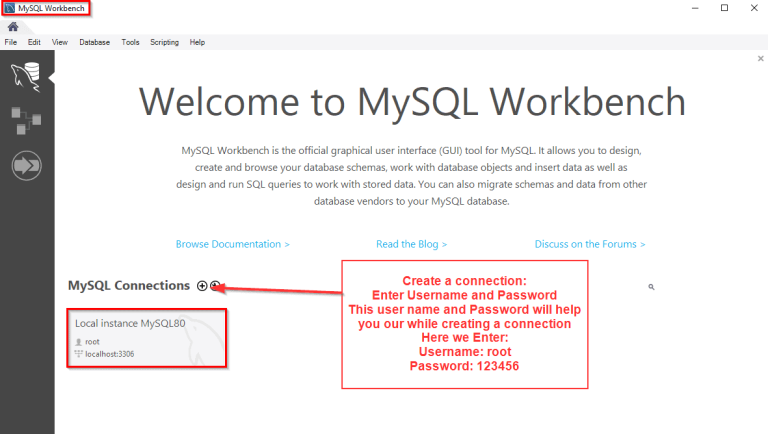768x434 pixels.
Task: Select the MySQL connections dolphin sidebar icon
Action: (x=26, y=77)
